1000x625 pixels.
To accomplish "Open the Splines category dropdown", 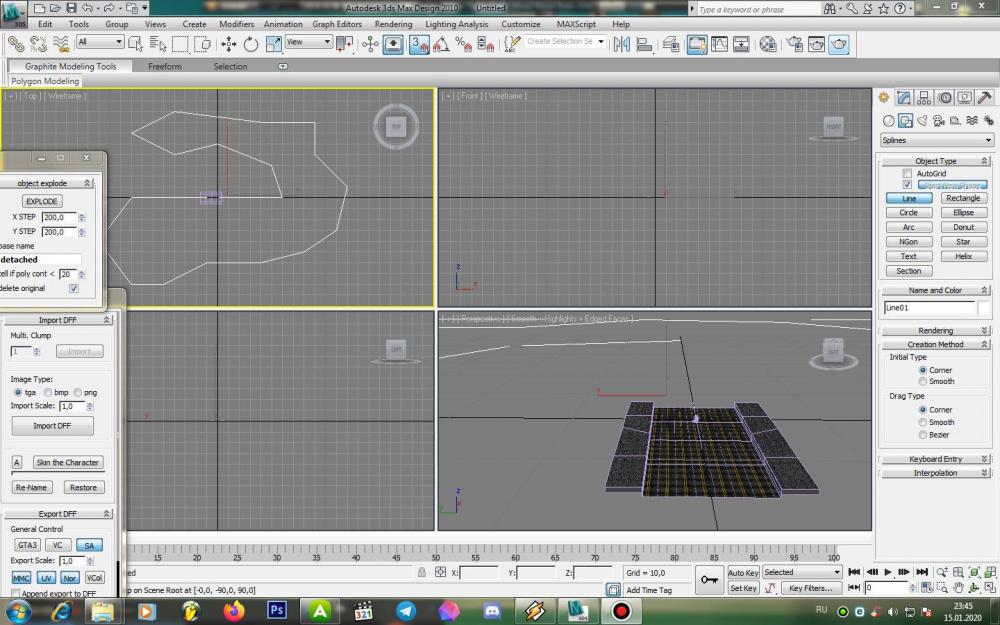I will point(937,140).
